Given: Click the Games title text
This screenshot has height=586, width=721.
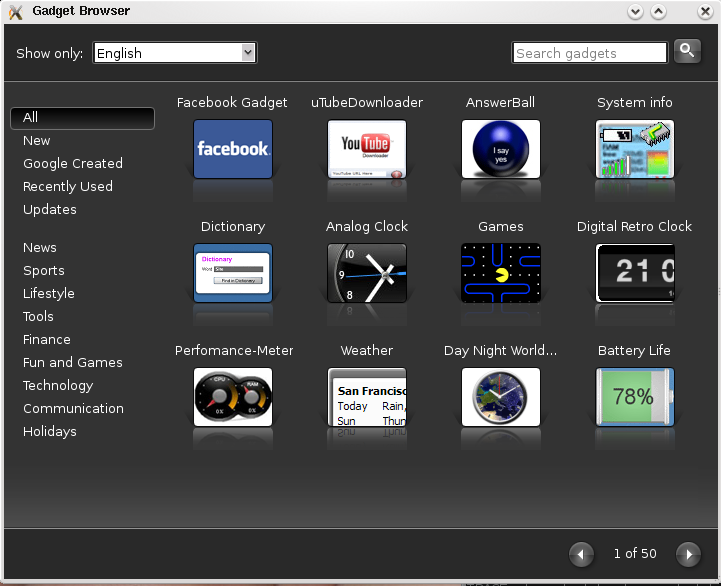Looking at the screenshot, I should point(501,227).
